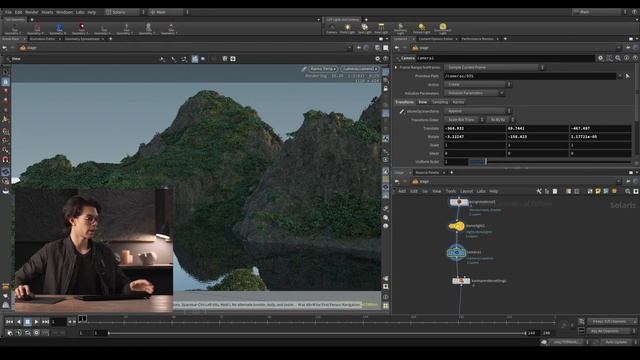
Task: Switch to the Geometry Spreadsheet tab
Action: click(x=82, y=39)
